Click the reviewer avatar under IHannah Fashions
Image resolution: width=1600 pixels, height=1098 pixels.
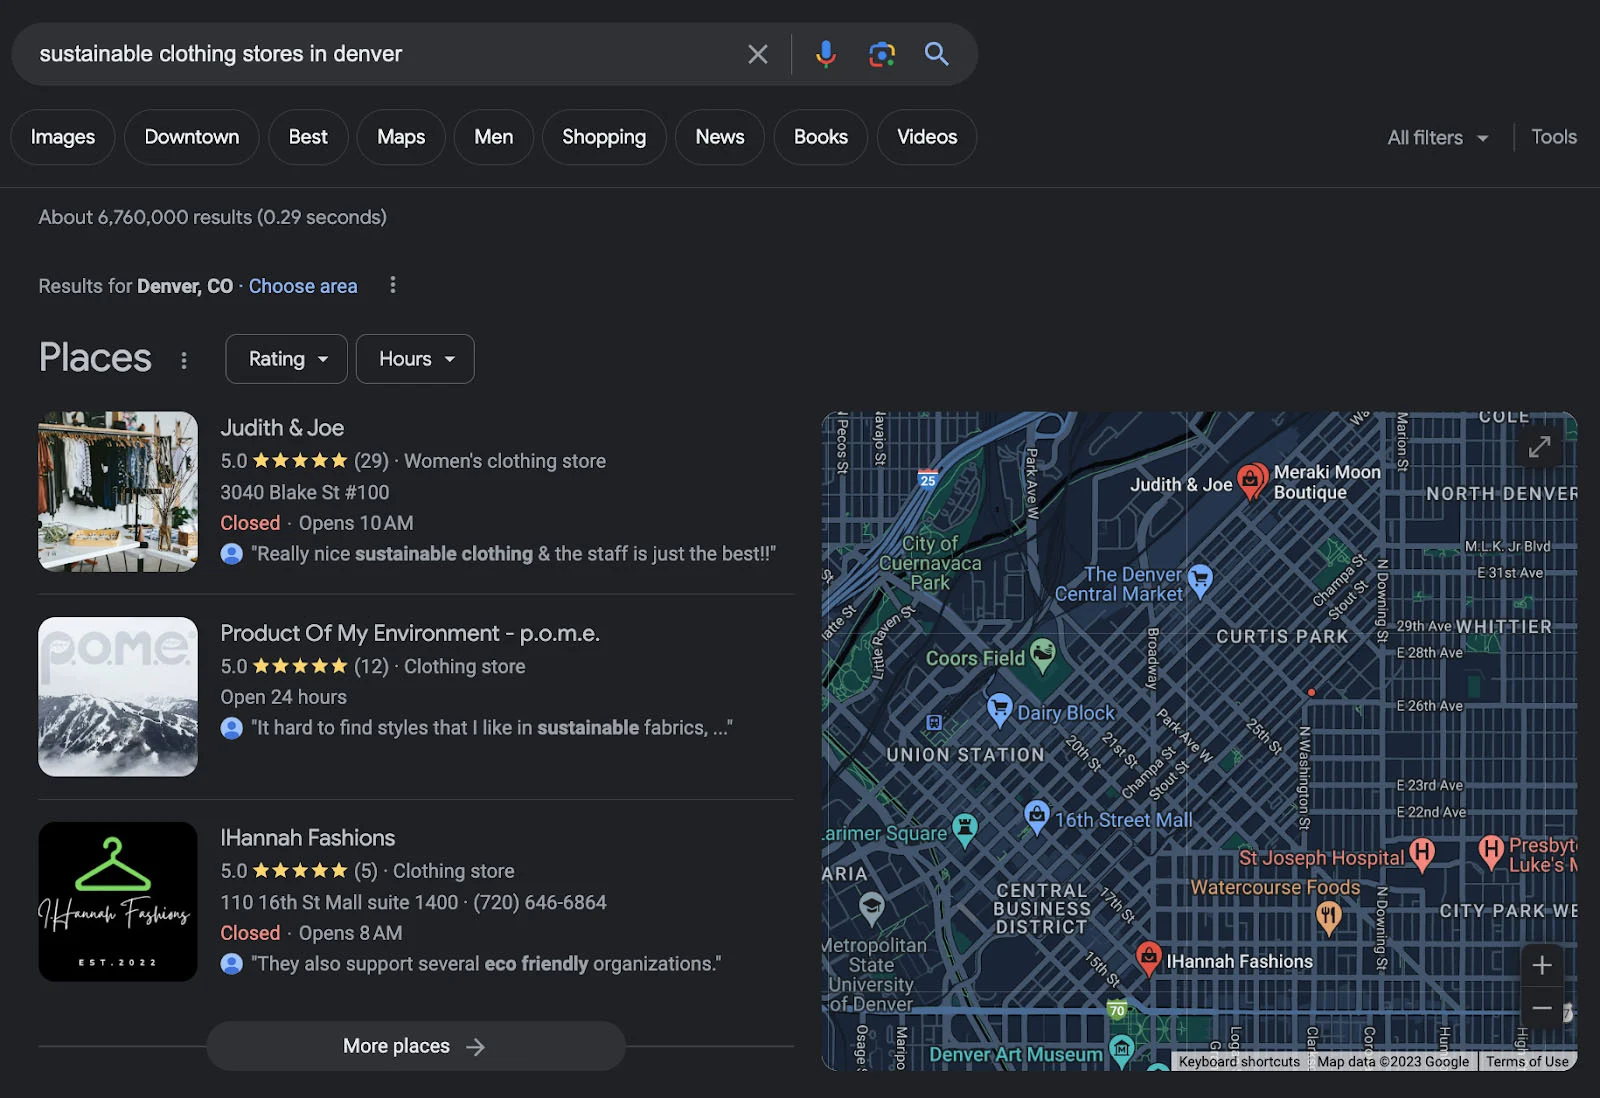coord(231,964)
